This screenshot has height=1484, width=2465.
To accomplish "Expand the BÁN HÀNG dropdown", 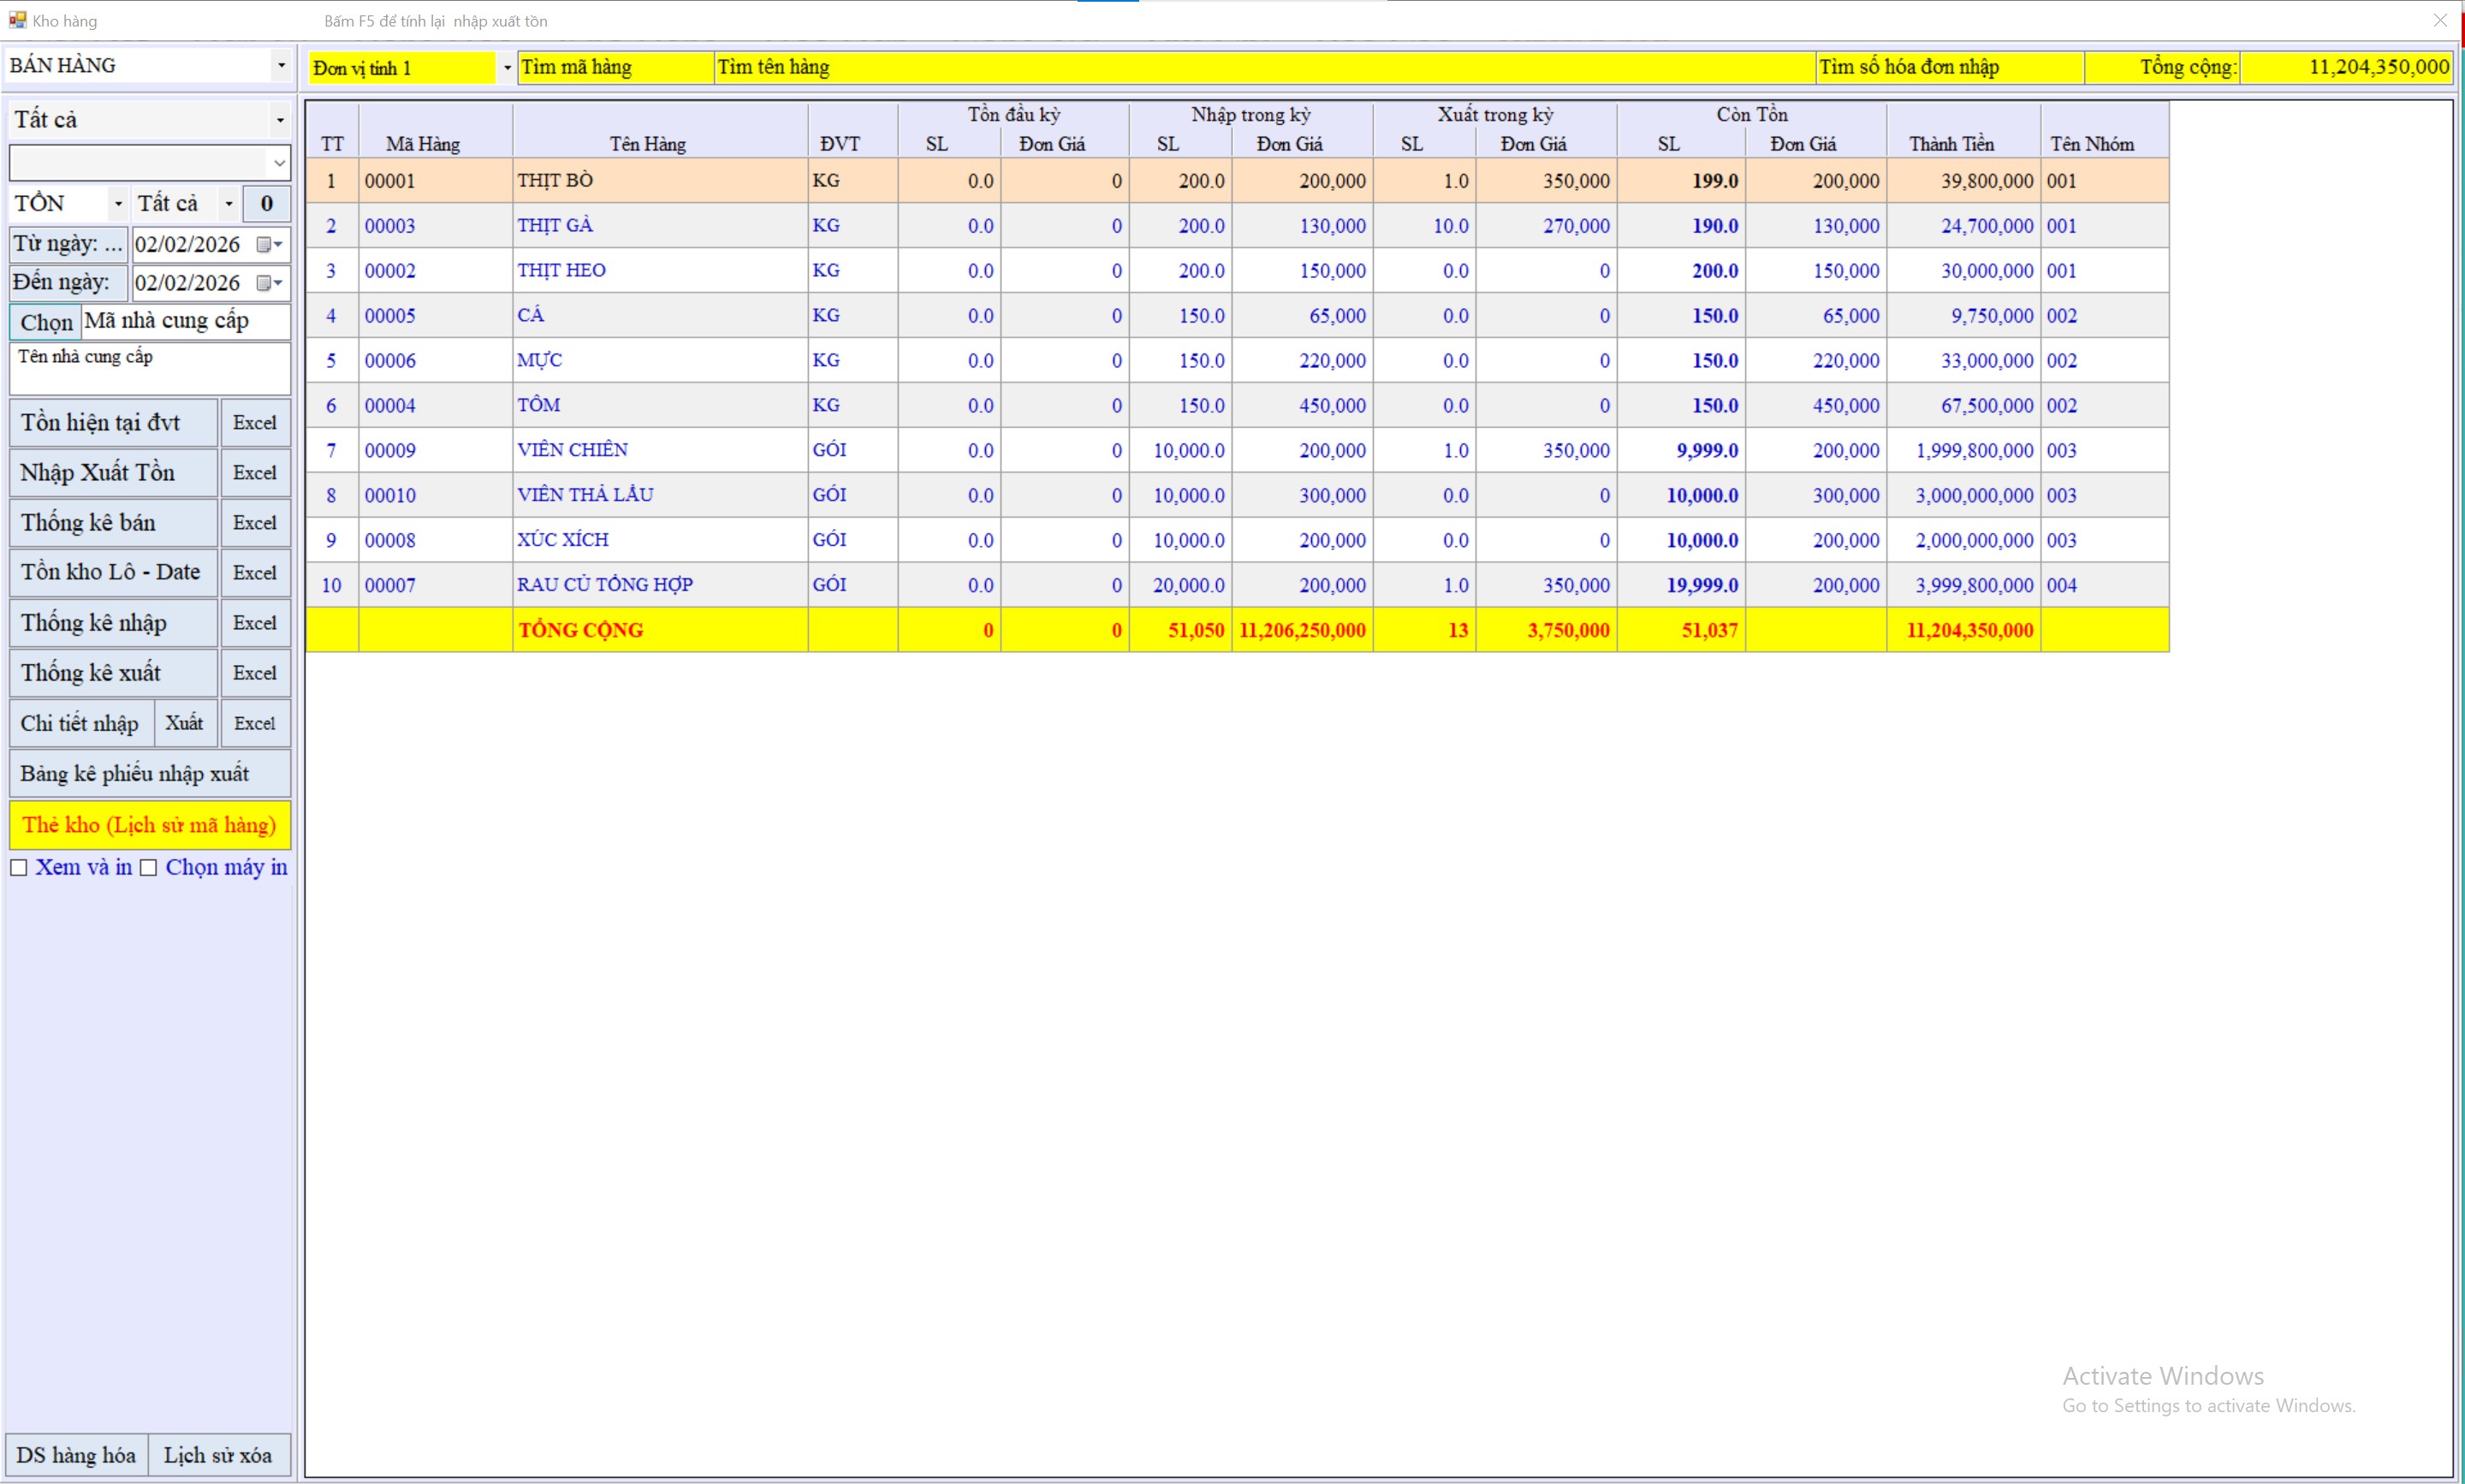I will pyautogui.click(x=281, y=66).
